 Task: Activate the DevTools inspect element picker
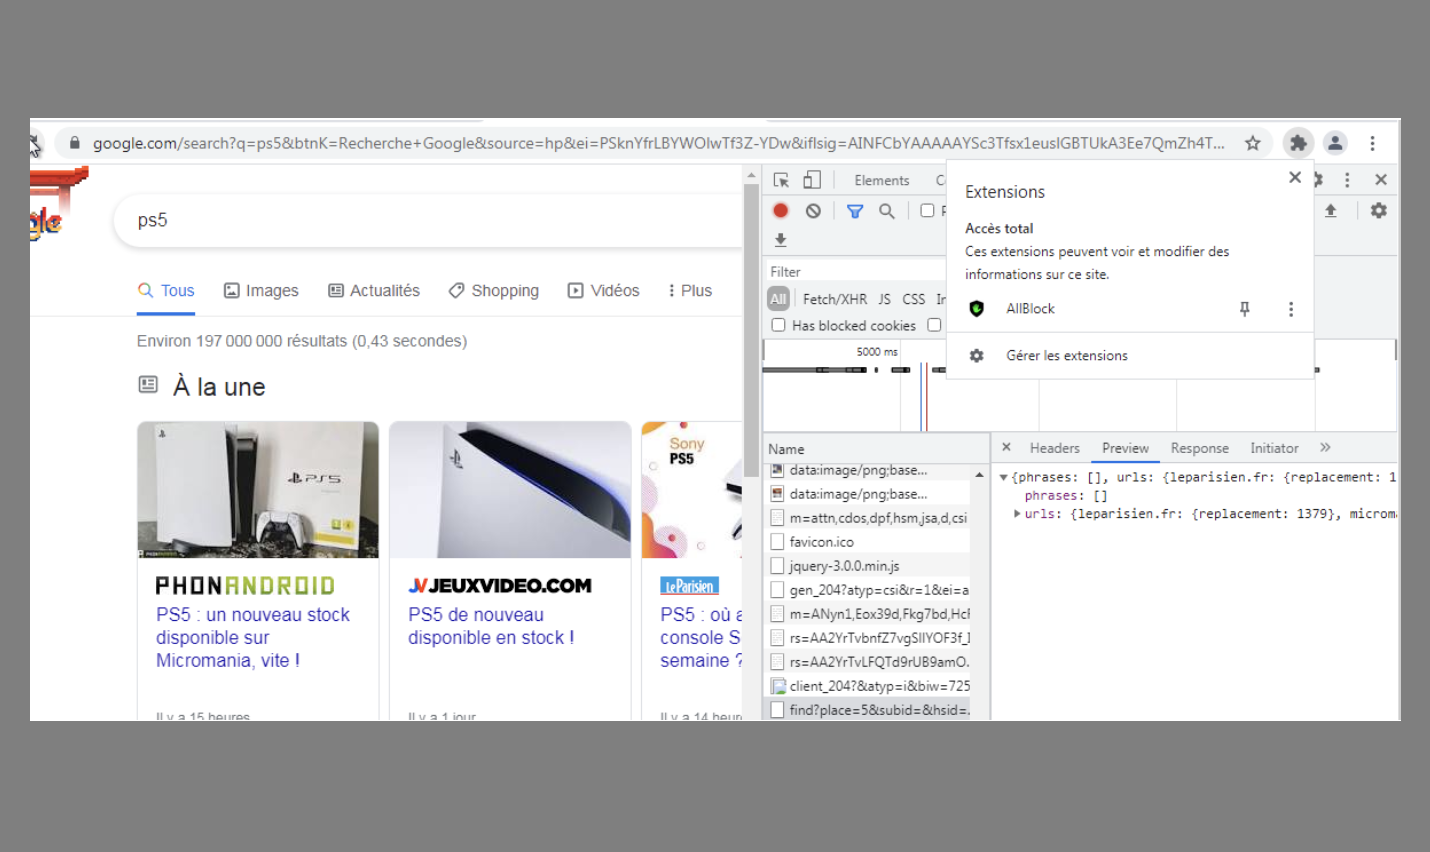781,180
